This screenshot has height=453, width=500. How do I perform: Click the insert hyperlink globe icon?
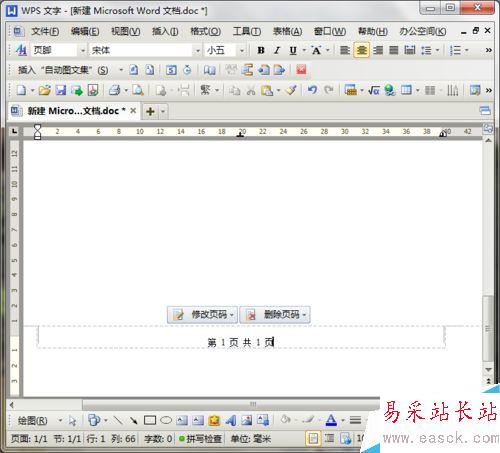389,90
